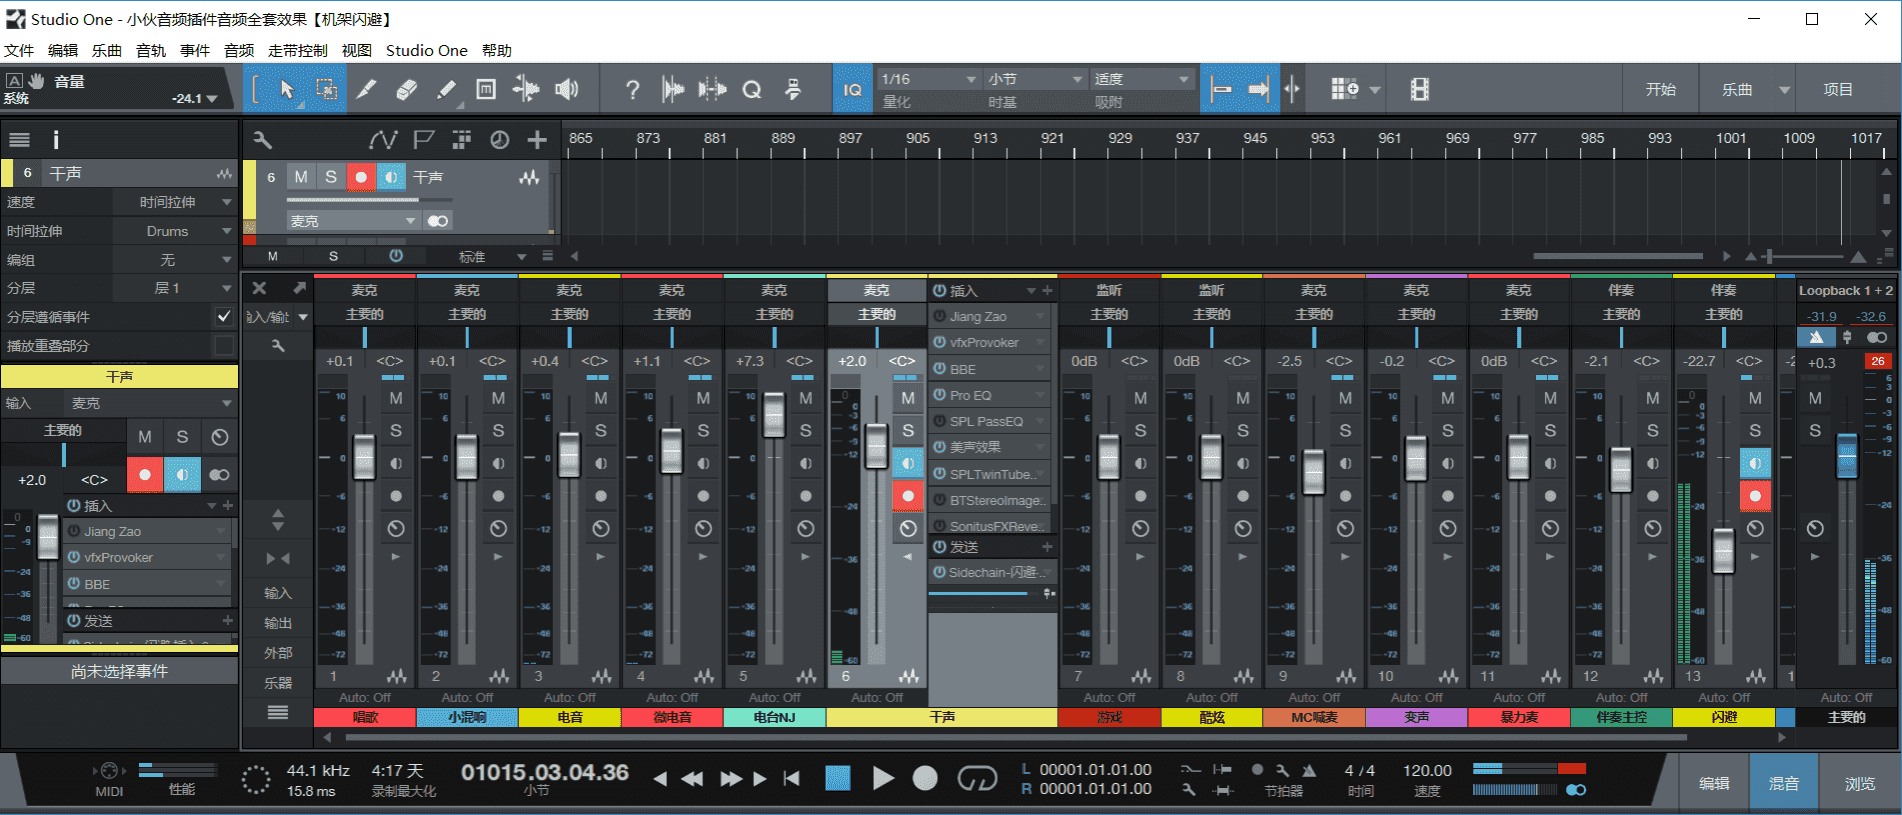Uncheck the 分层遵循事件 checkbox
This screenshot has height=815, width=1902.
pos(224,316)
